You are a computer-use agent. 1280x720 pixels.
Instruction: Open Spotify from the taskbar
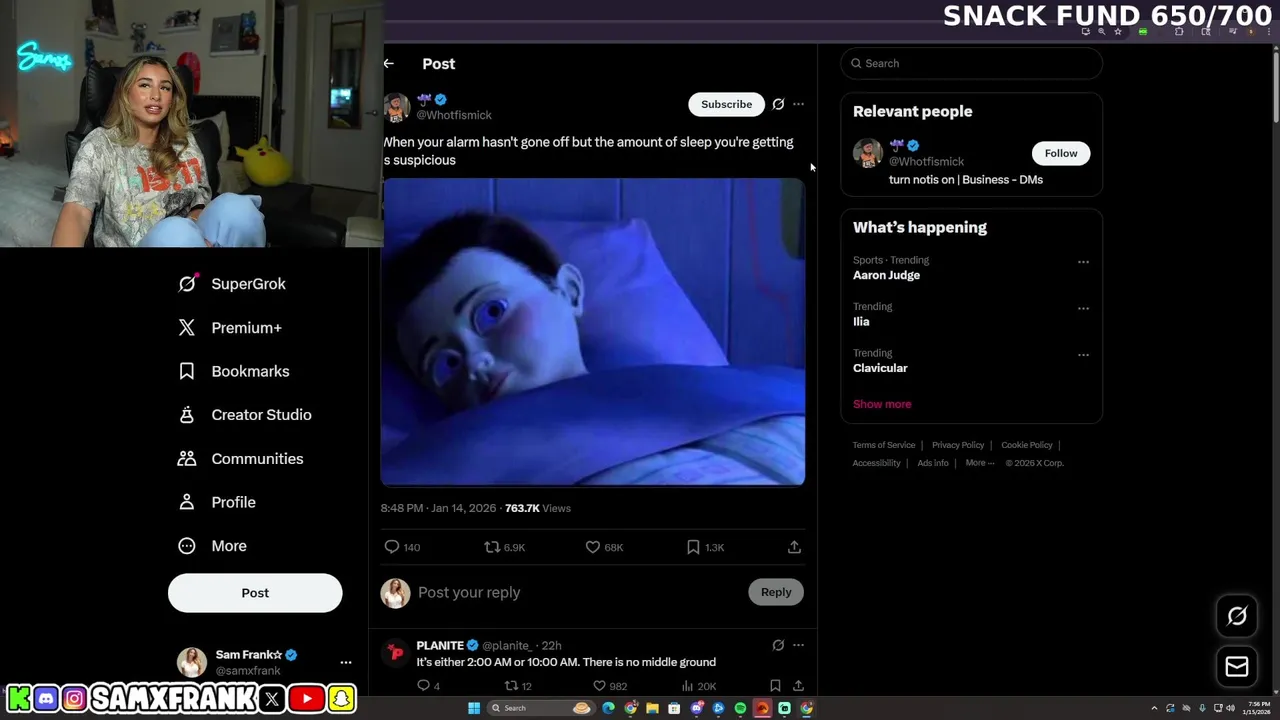click(x=740, y=708)
